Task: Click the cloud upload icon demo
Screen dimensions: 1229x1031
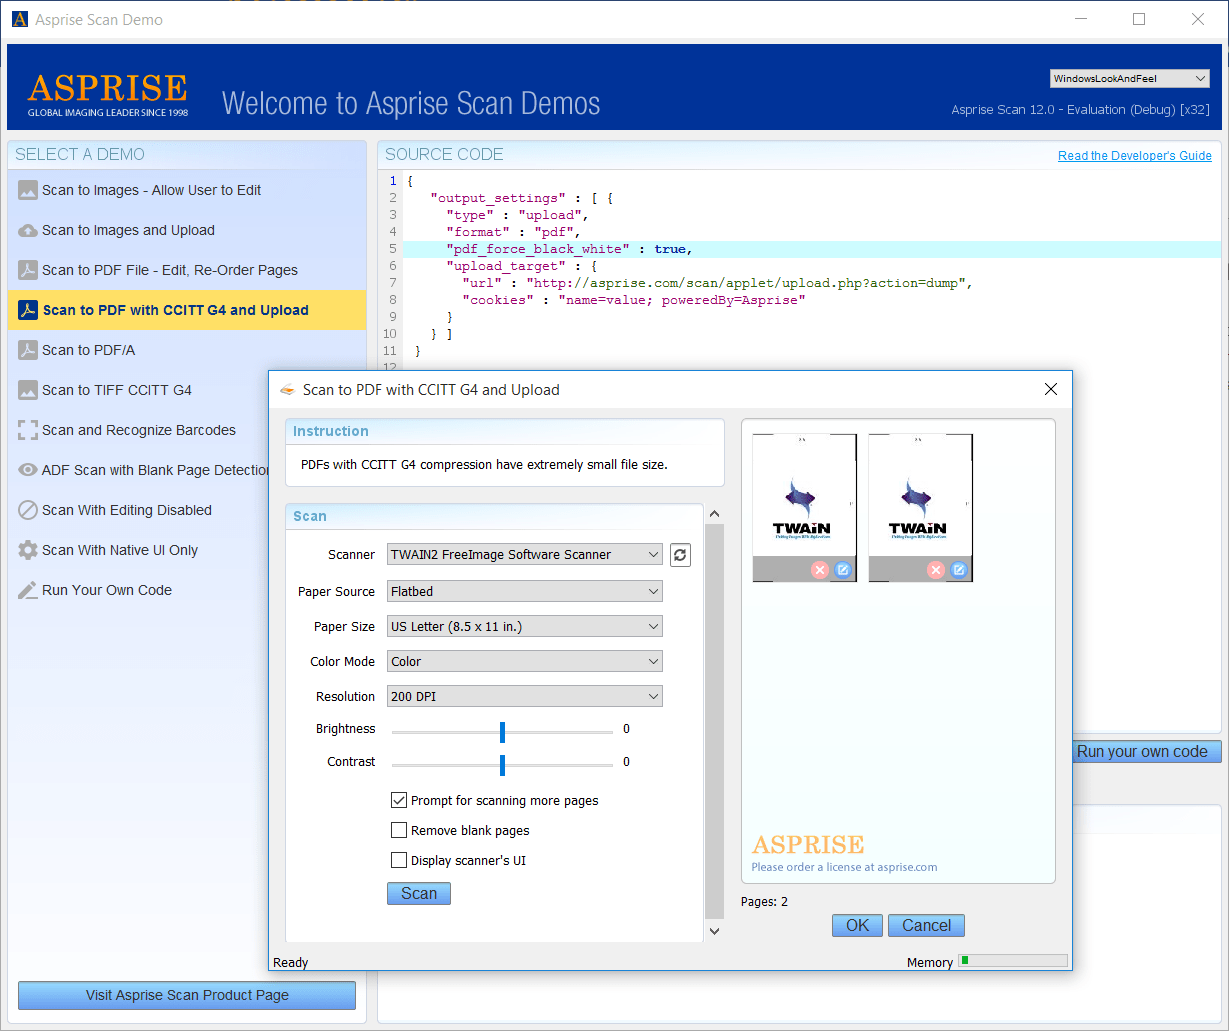Action: point(28,230)
